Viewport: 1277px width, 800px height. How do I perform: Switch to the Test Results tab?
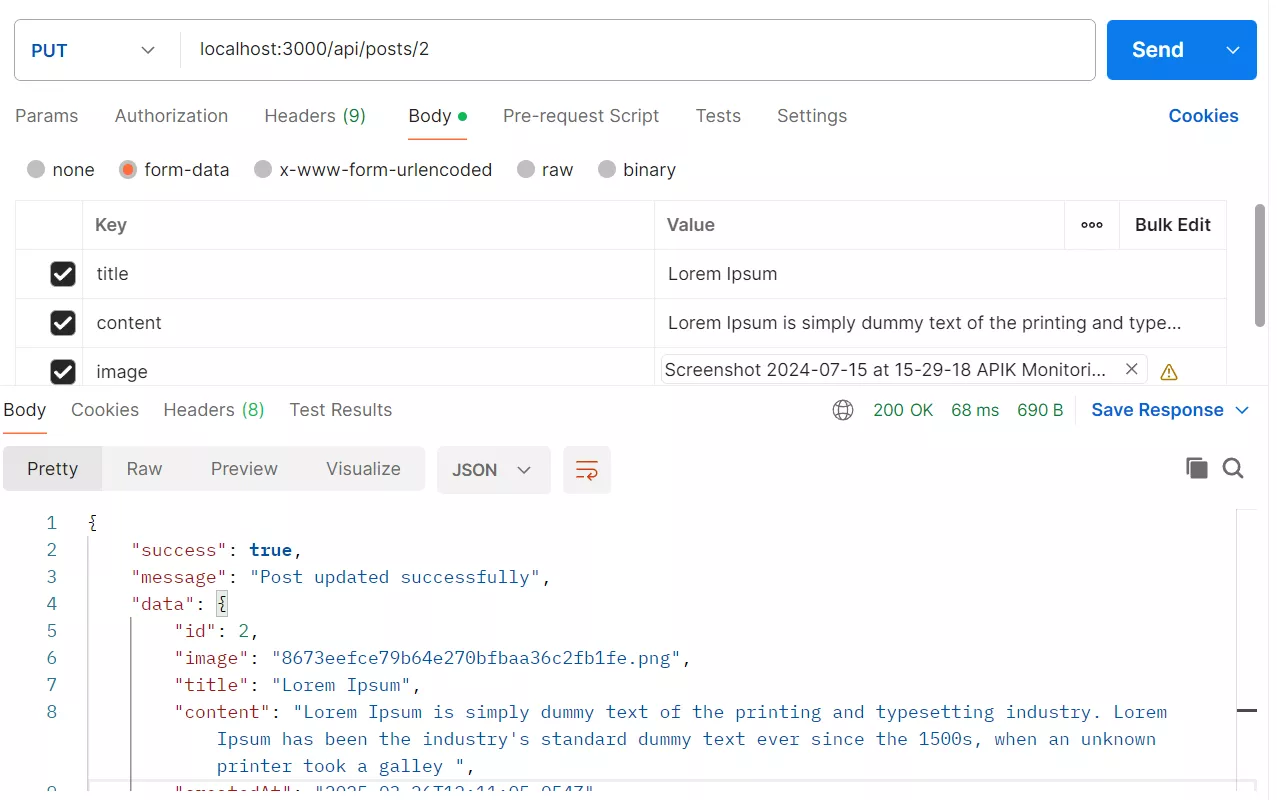coord(341,410)
